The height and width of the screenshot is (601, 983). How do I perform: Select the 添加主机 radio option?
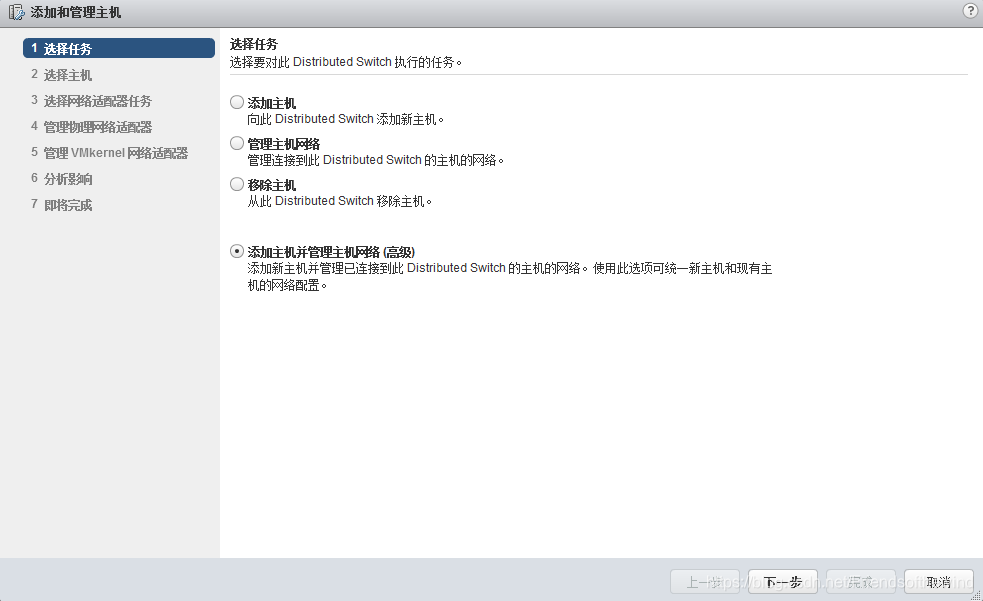[237, 102]
